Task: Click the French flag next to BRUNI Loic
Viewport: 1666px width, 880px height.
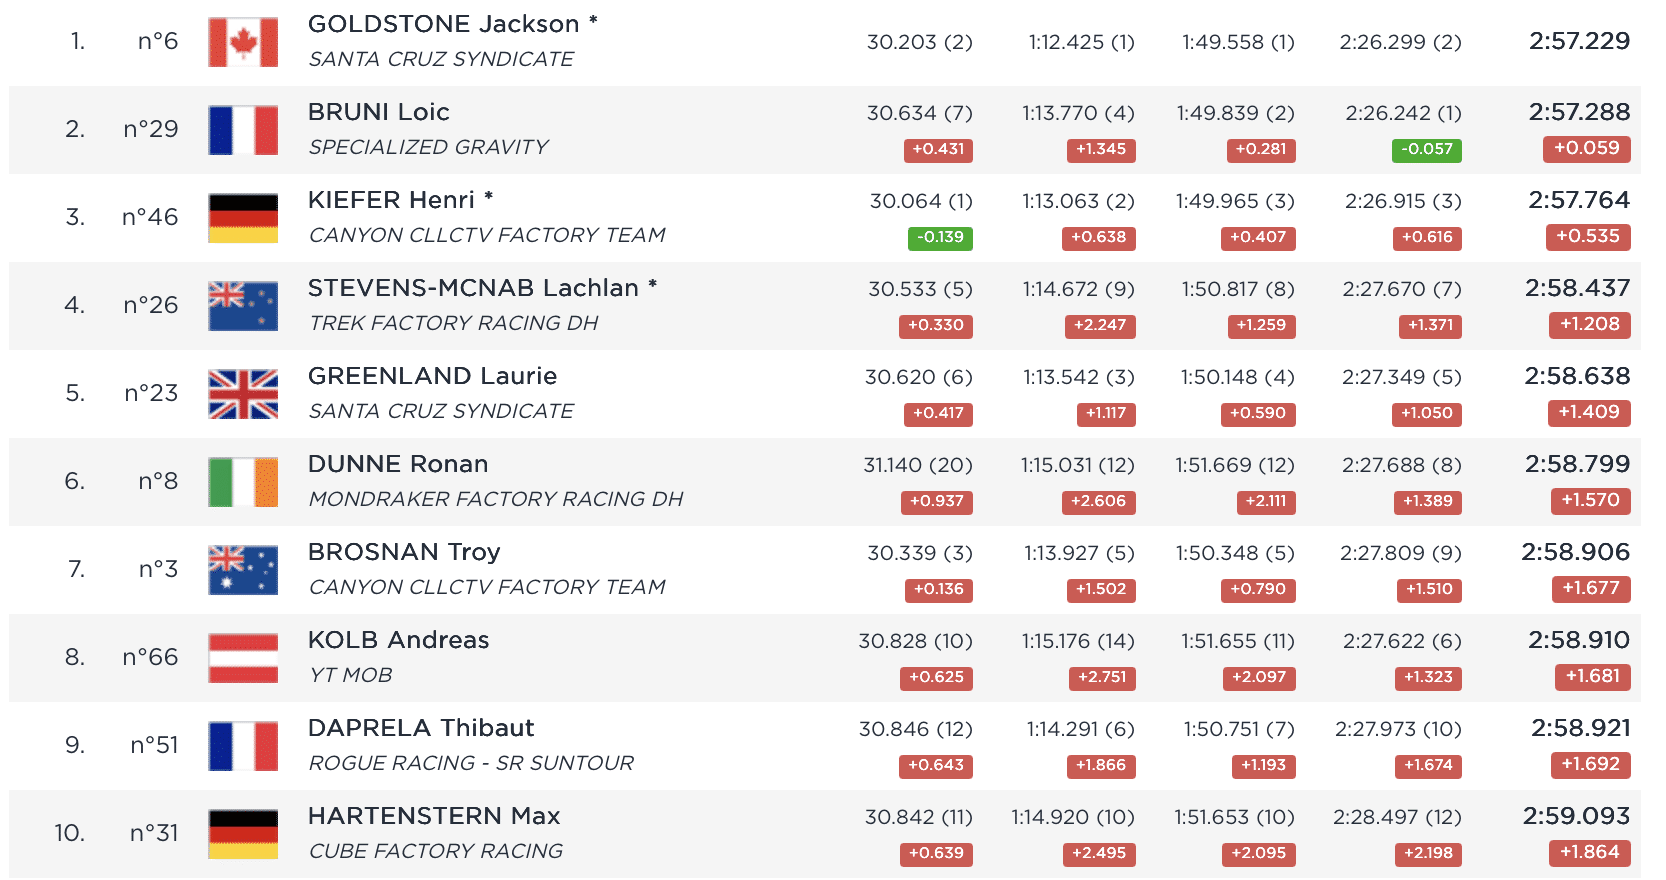Action: (243, 130)
